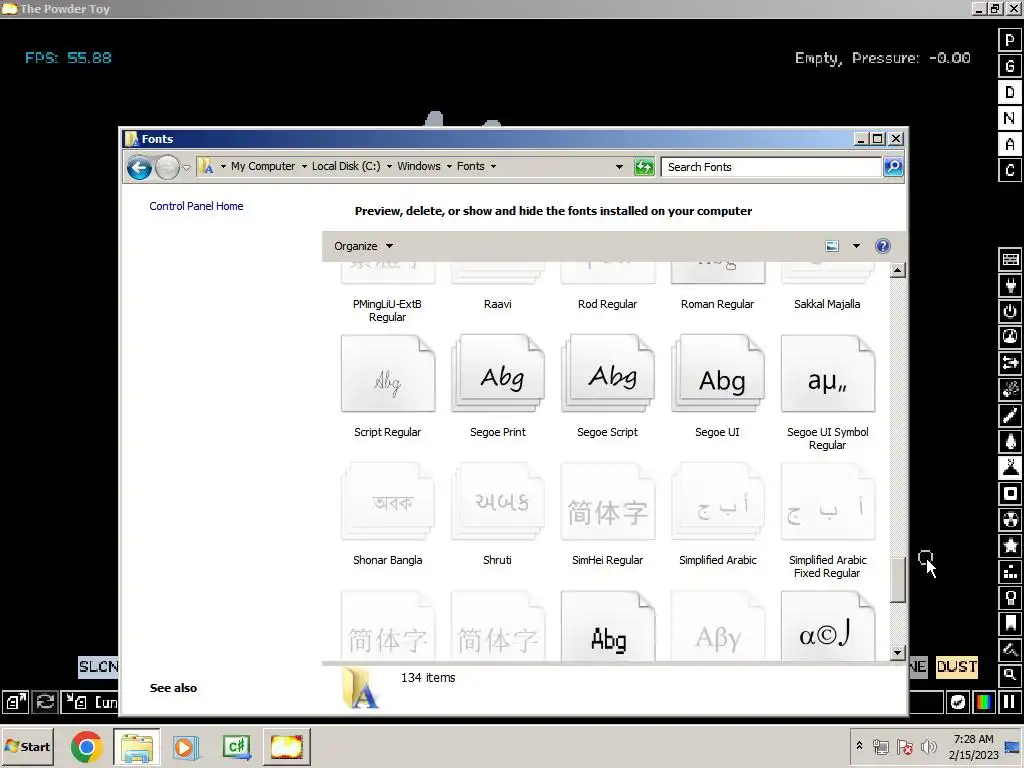This screenshot has height=768, width=1024.
Task: Change view with the views icon
Action: pyautogui.click(x=832, y=246)
